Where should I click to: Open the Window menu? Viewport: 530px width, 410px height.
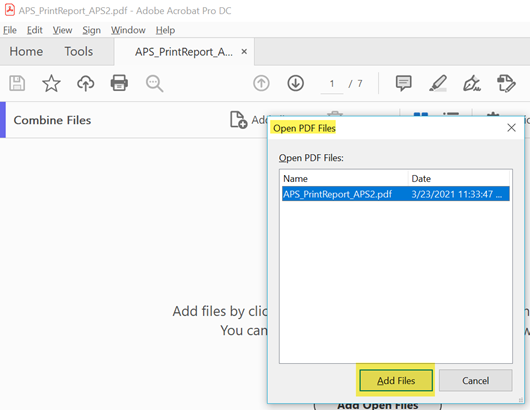128,30
